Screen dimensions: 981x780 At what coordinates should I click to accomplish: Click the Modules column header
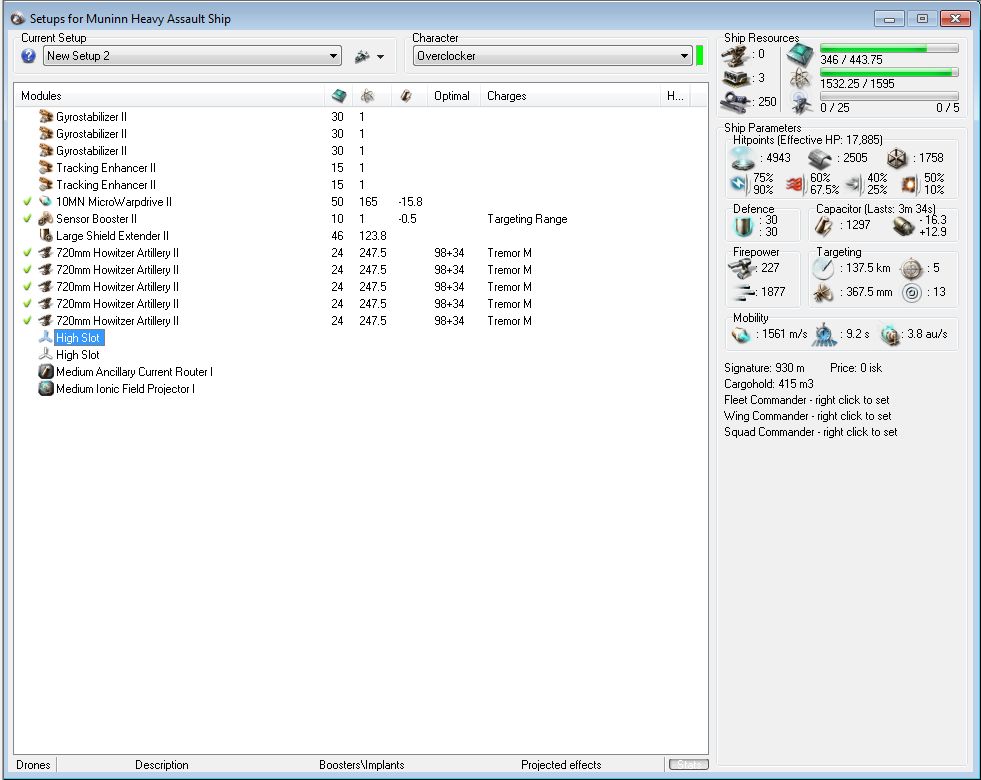click(41, 96)
